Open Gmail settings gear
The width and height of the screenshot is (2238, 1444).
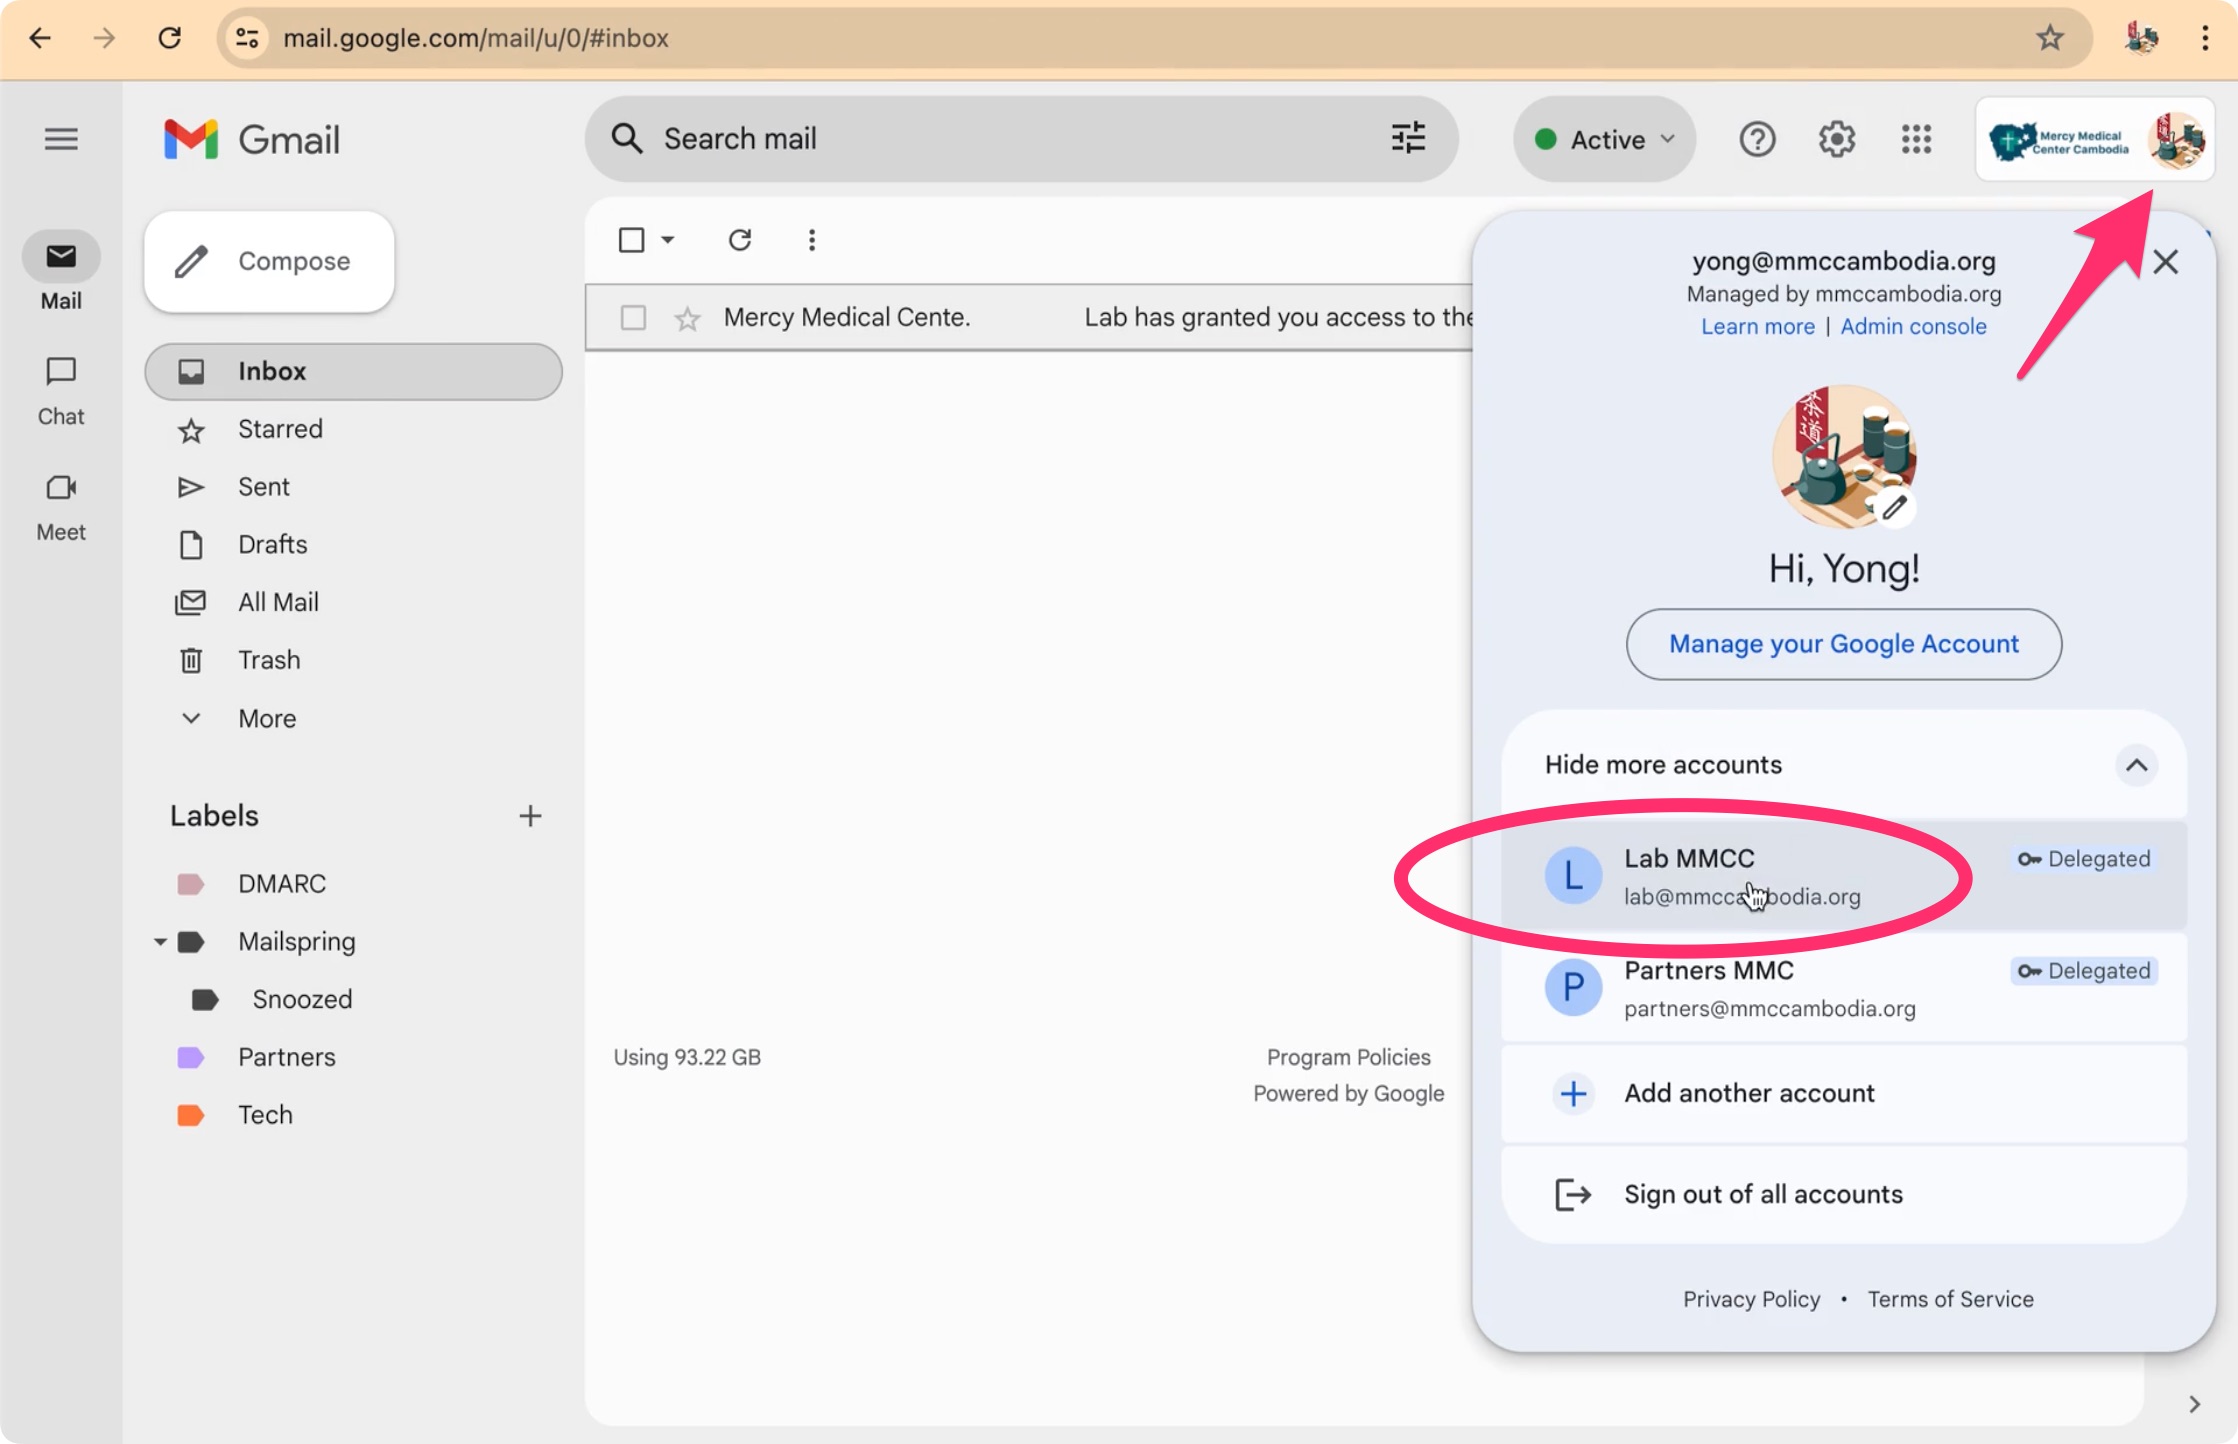click(1836, 139)
